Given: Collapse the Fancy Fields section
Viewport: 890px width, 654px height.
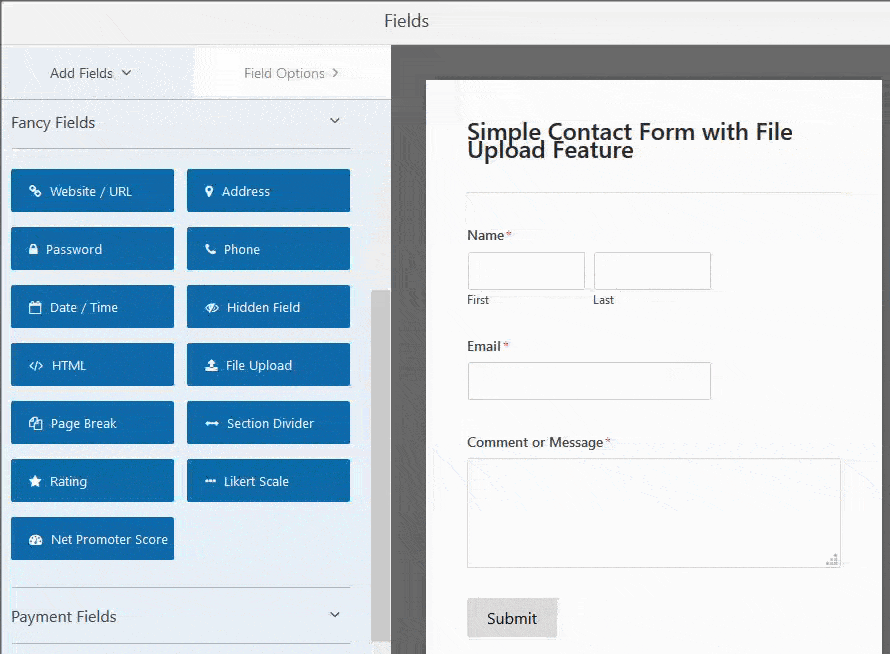Looking at the screenshot, I should pos(334,118).
